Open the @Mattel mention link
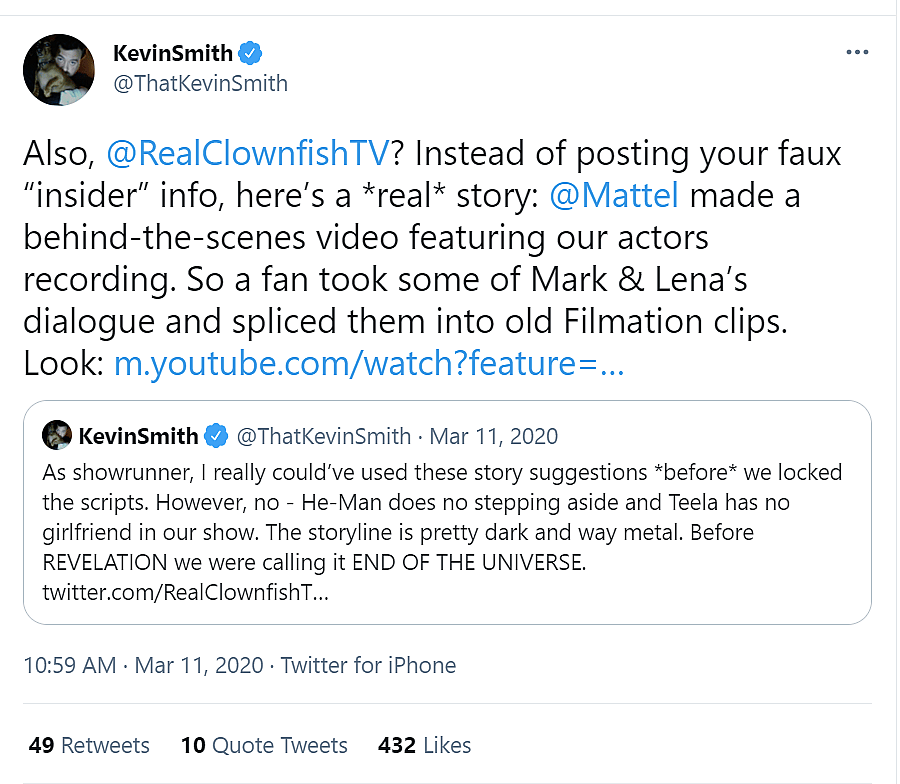This screenshot has height=784, width=900. tap(614, 196)
